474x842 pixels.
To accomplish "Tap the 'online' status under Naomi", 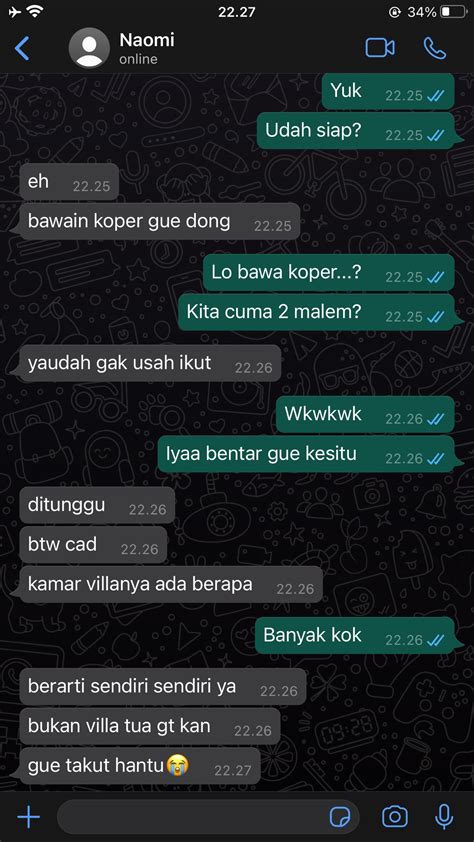I will [138, 60].
